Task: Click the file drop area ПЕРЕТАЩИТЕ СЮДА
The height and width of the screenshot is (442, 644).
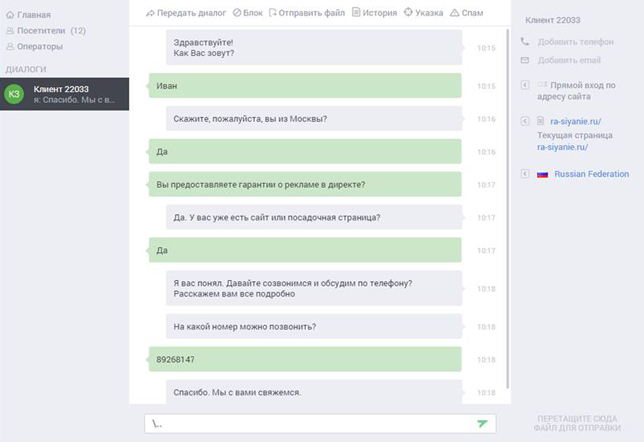Action: point(577,423)
